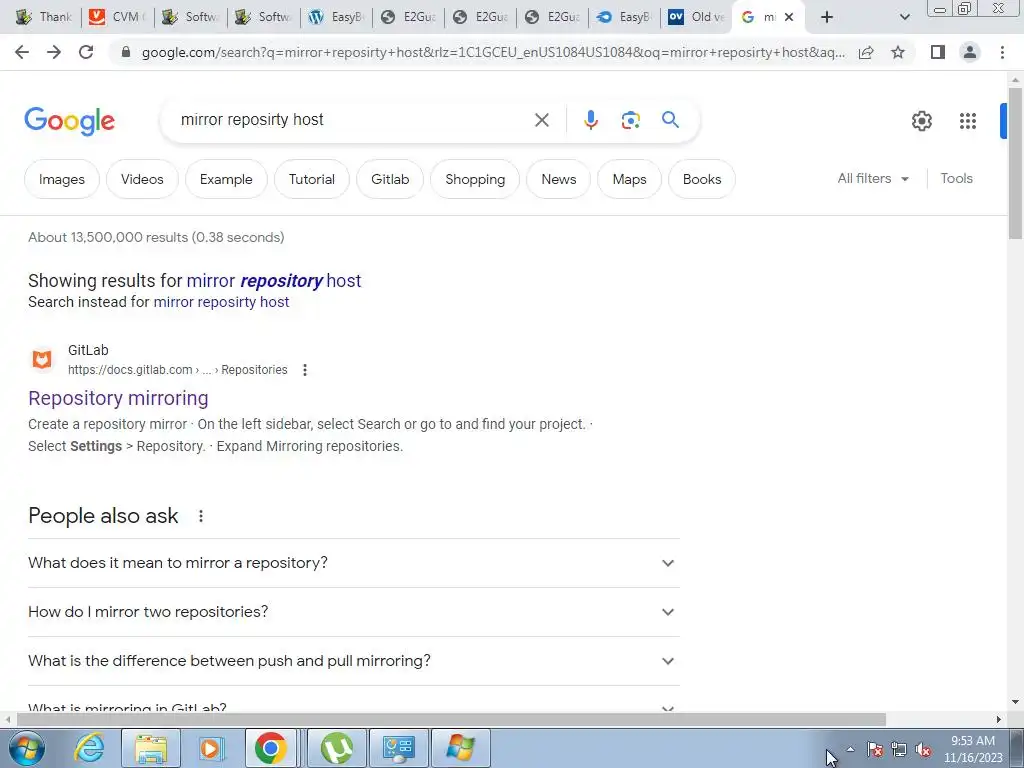Expand push and pull mirroring question
This screenshot has height=768, width=1024.
(x=353, y=661)
